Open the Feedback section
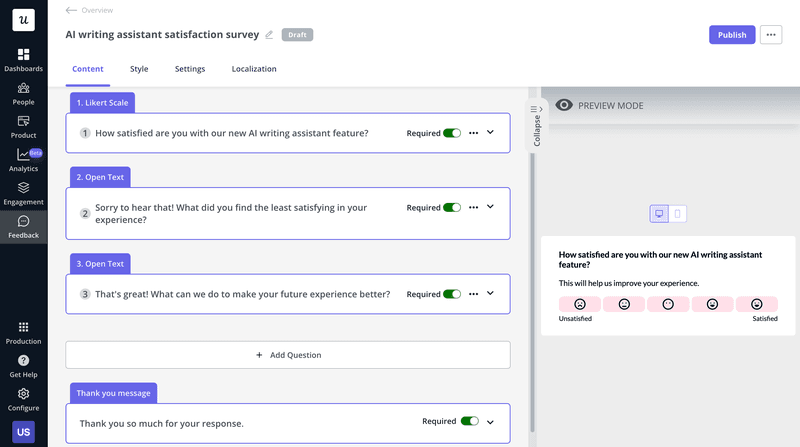The height and width of the screenshot is (447, 800). [23, 227]
